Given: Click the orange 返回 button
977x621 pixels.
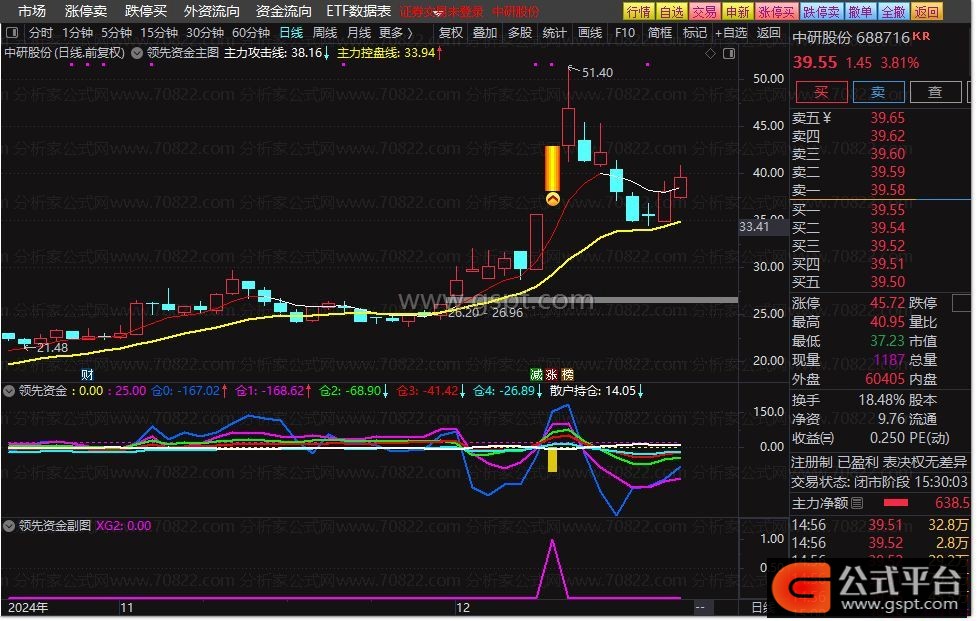Looking at the screenshot, I should [x=927, y=11].
